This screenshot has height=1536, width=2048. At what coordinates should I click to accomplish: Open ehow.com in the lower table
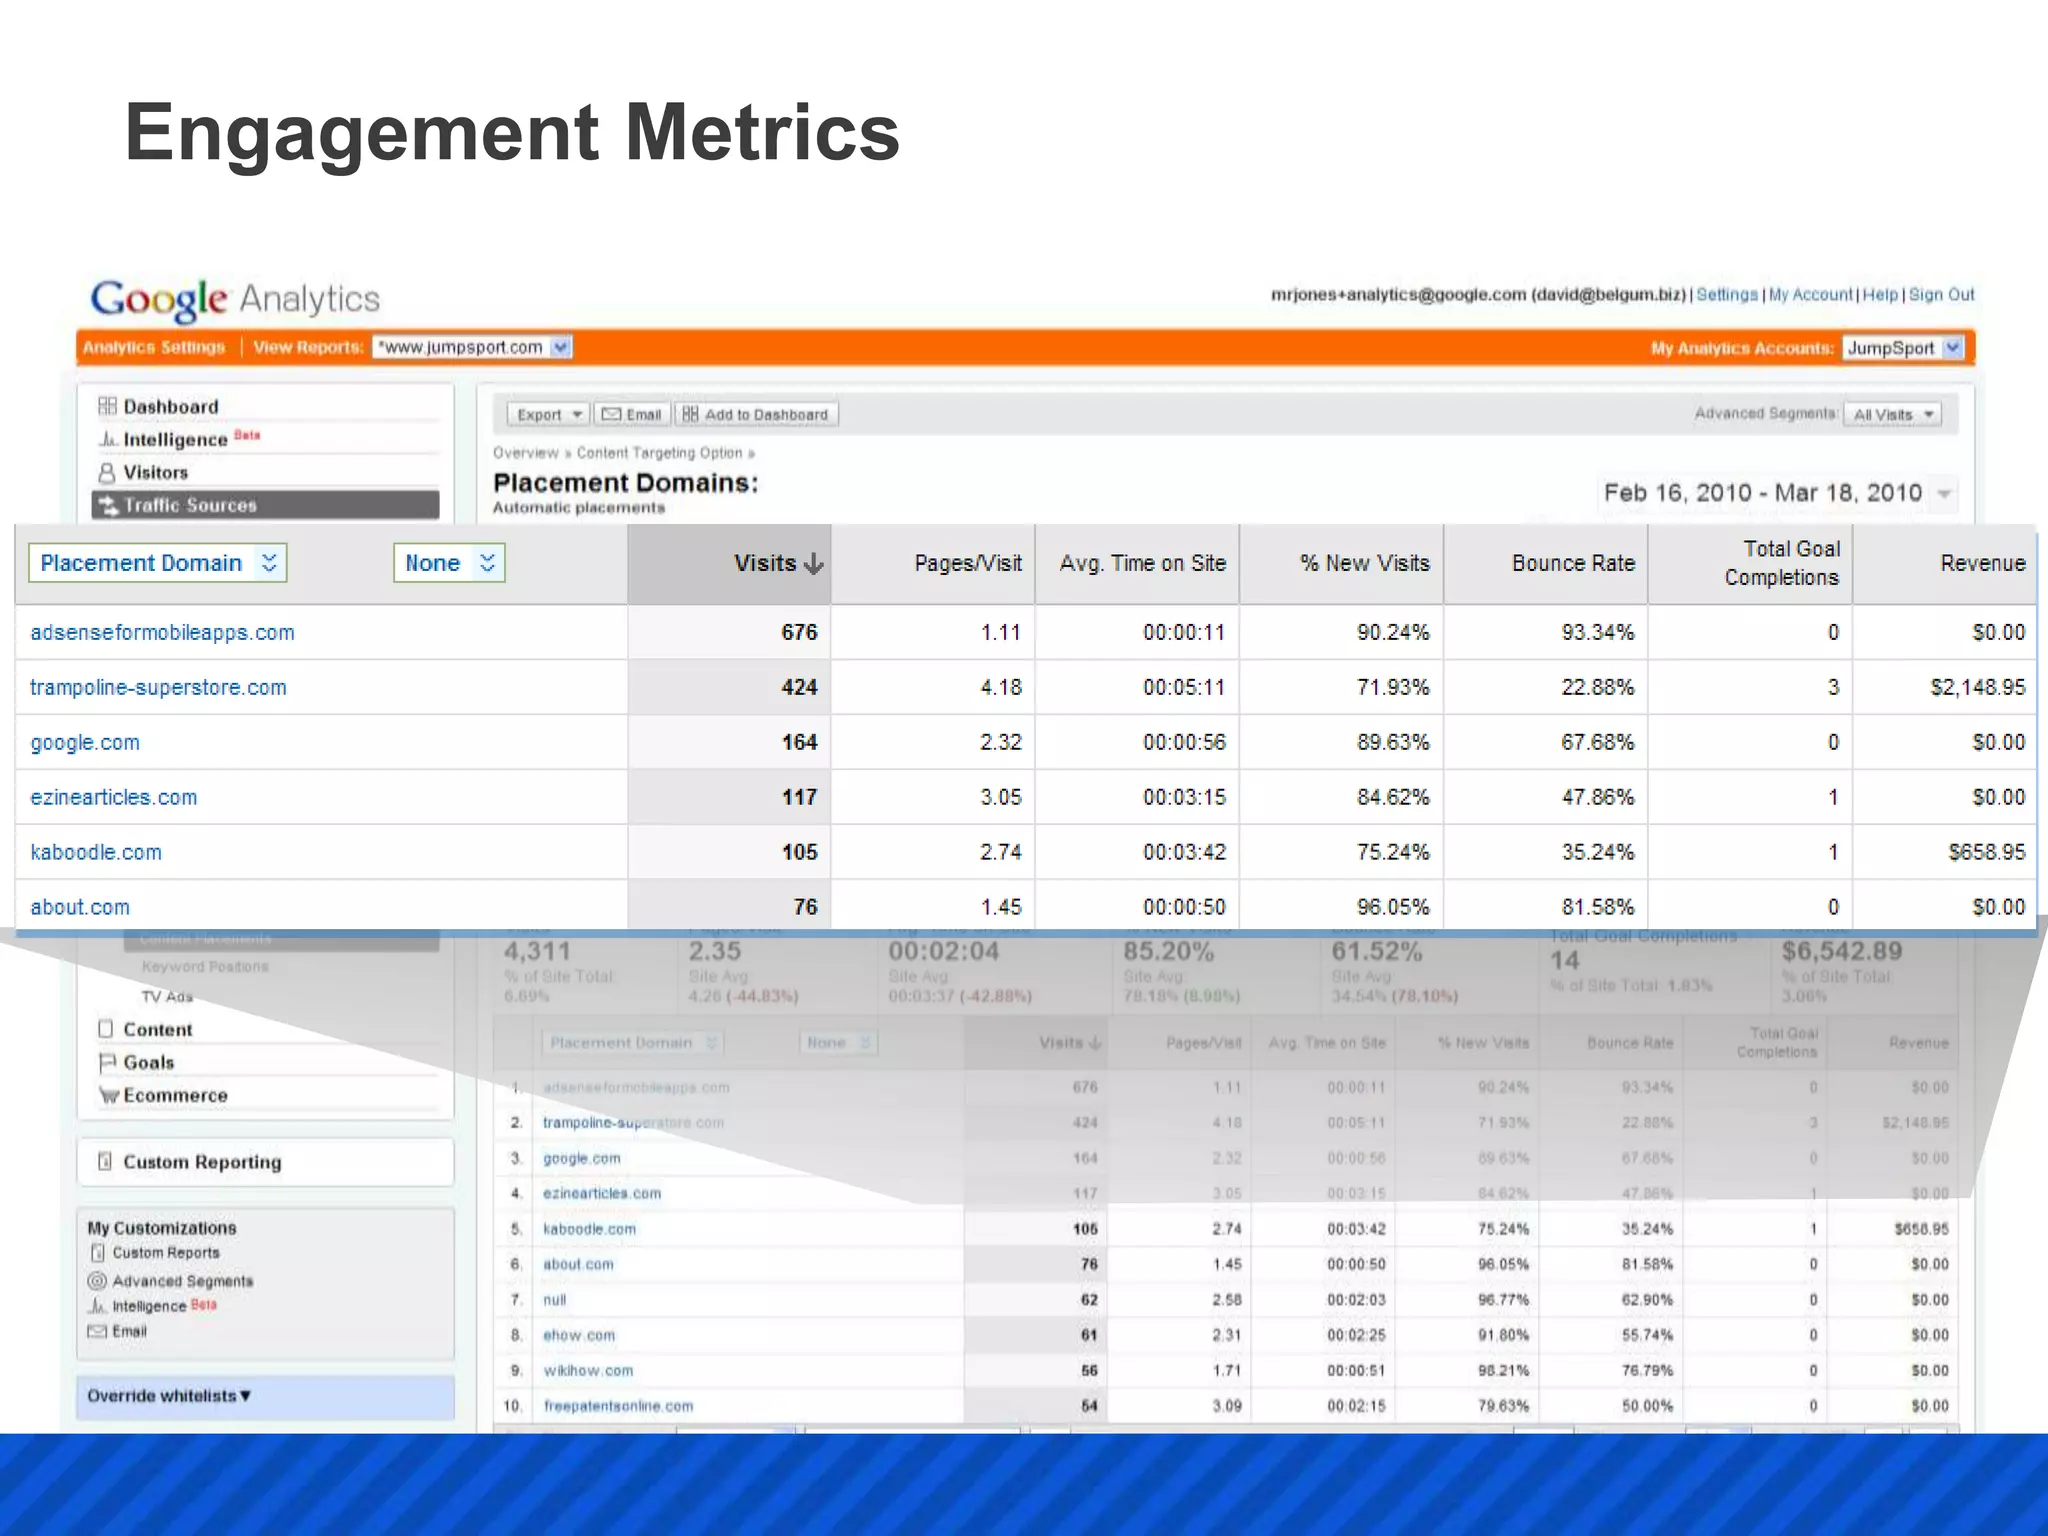click(579, 1335)
